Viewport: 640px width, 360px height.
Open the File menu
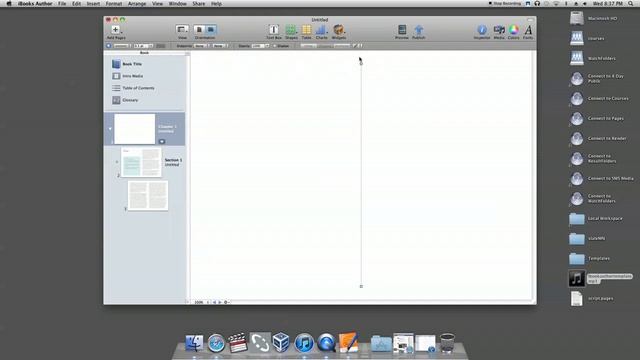(x=62, y=4)
